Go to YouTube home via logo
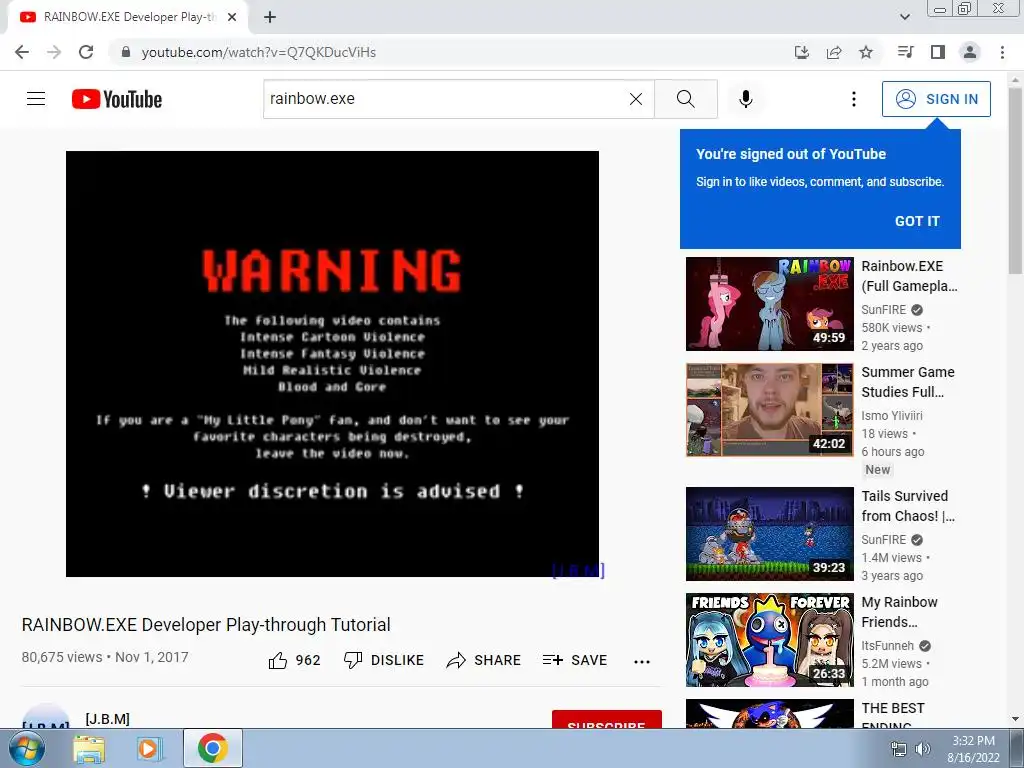This screenshot has width=1024, height=768. point(117,99)
